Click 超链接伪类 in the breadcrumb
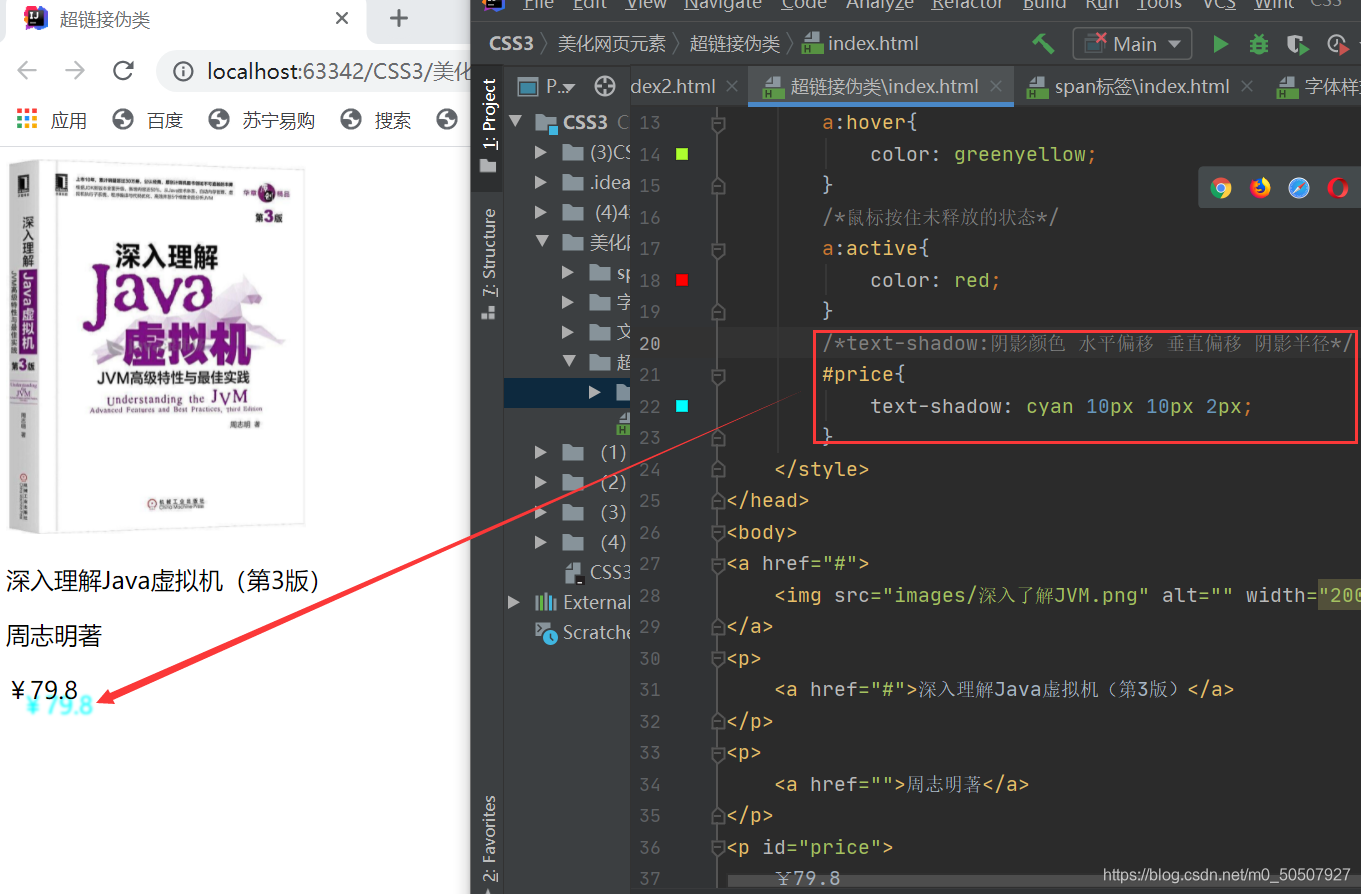This screenshot has width=1361, height=894. [x=735, y=44]
